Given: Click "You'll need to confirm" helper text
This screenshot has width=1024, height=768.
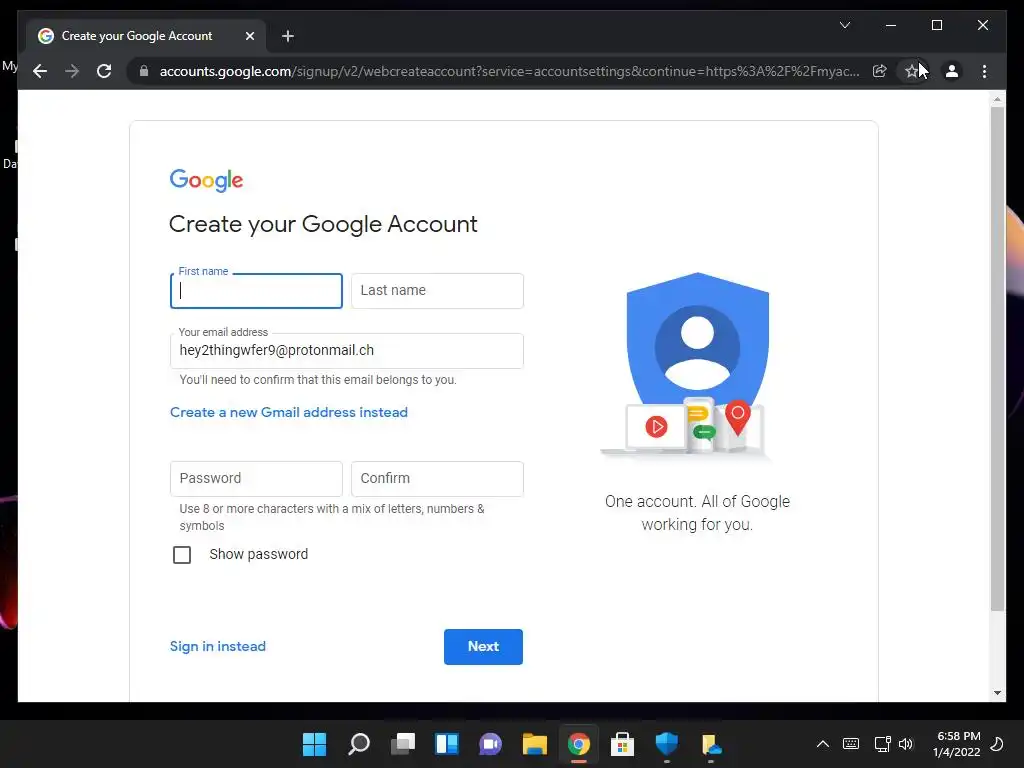Looking at the screenshot, I should pos(318,379).
